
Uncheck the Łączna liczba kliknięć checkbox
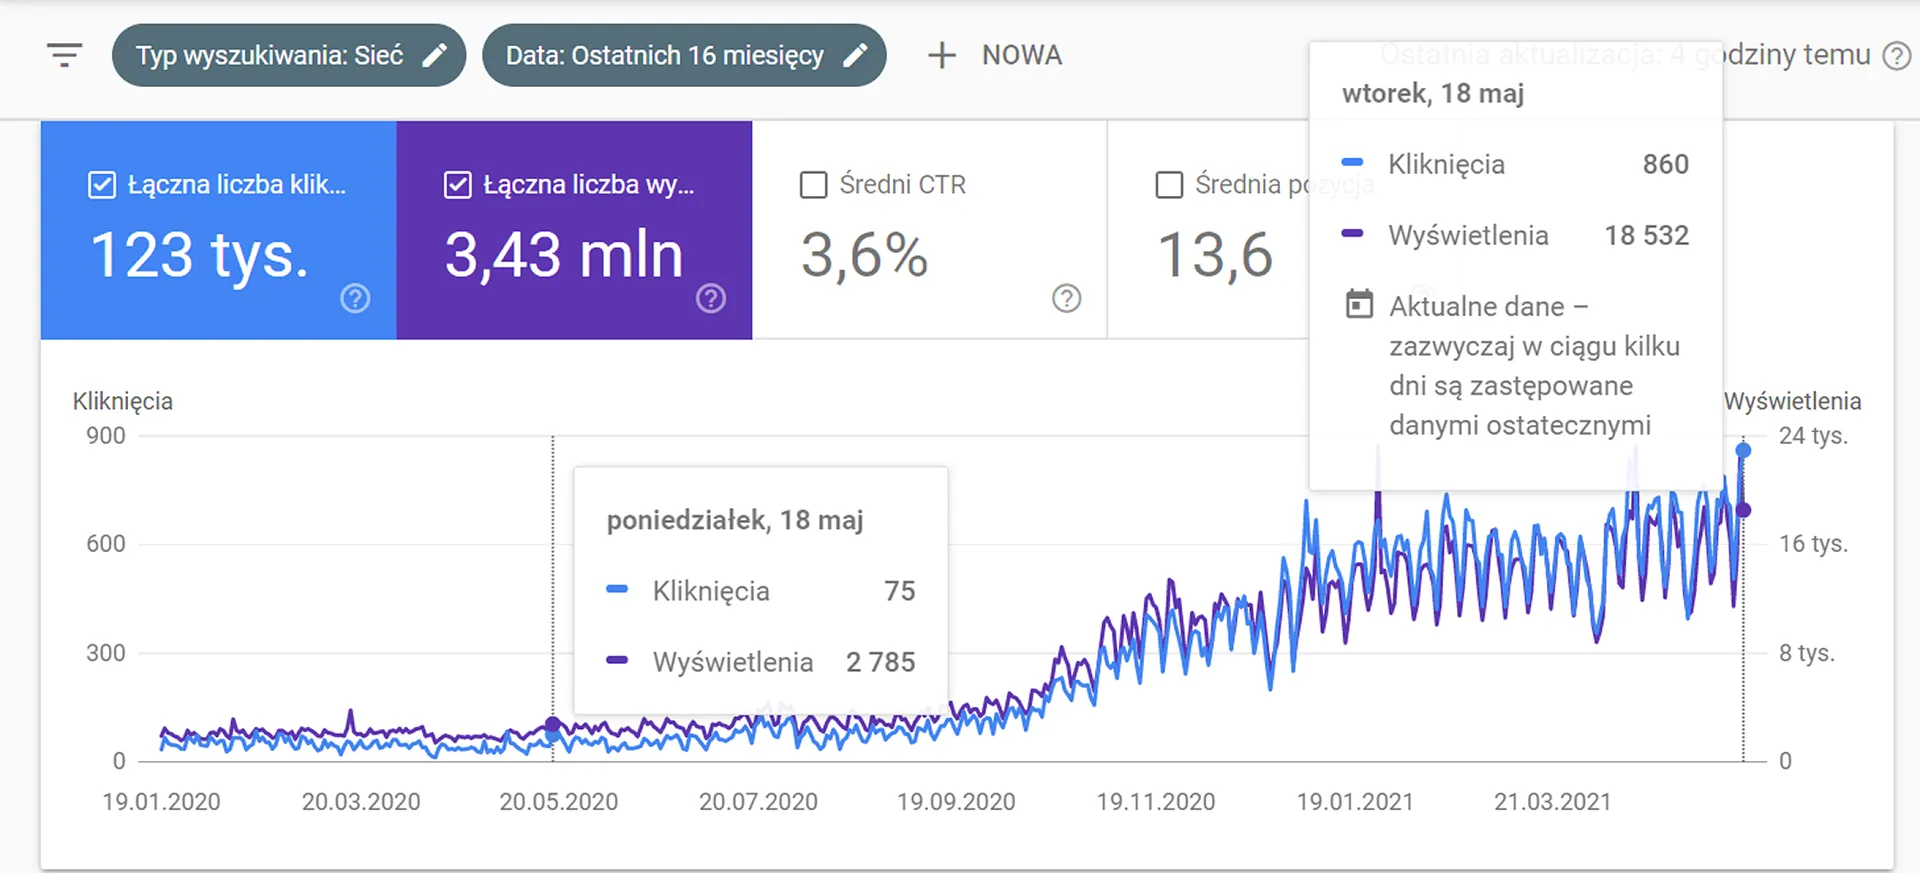click(102, 185)
